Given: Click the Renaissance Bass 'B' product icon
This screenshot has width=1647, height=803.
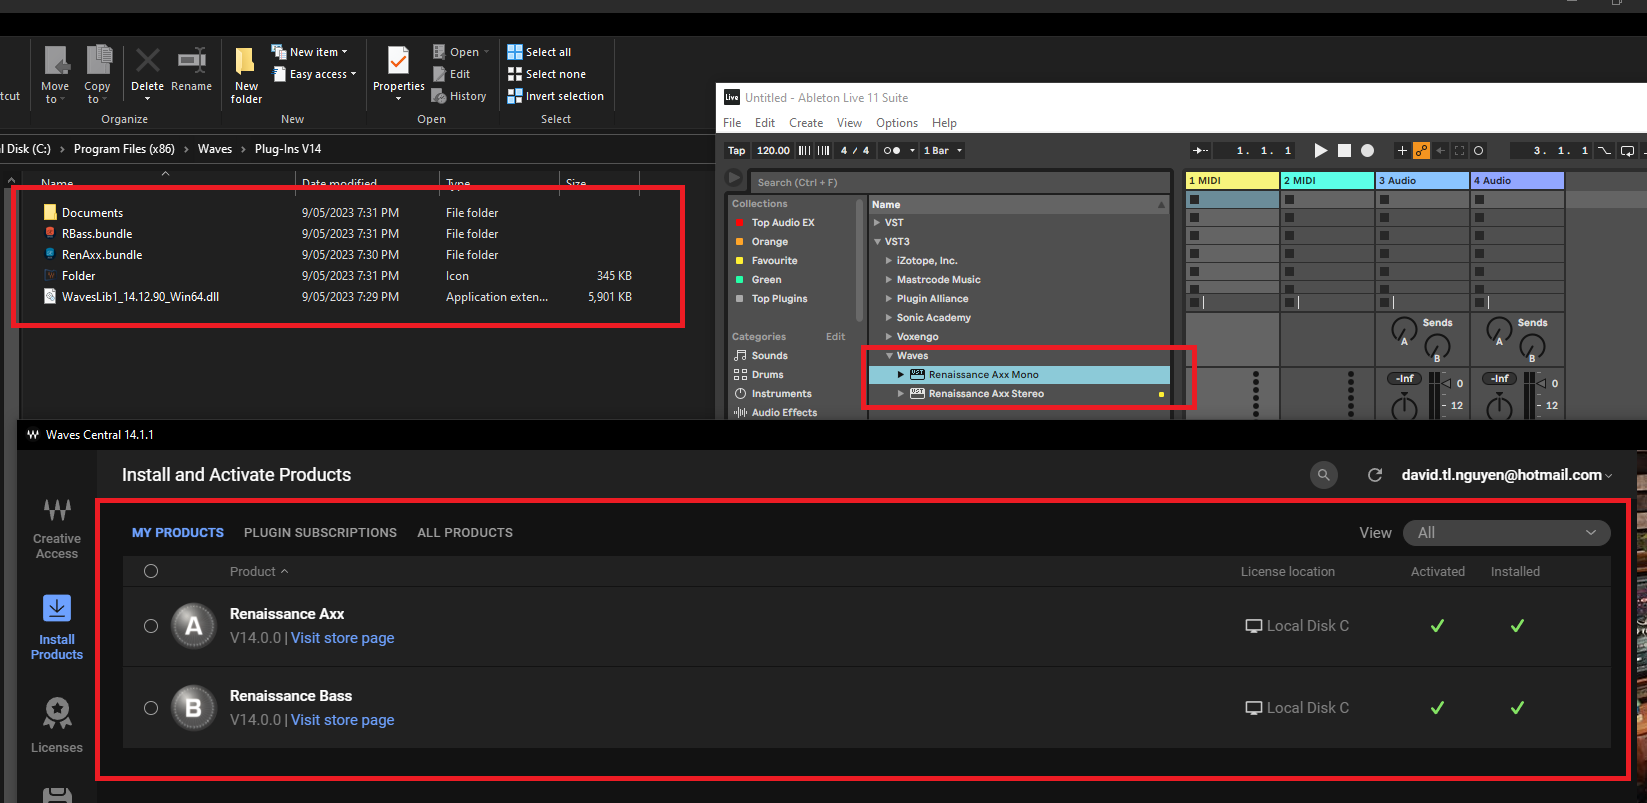Looking at the screenshot, I should [194, 708].
